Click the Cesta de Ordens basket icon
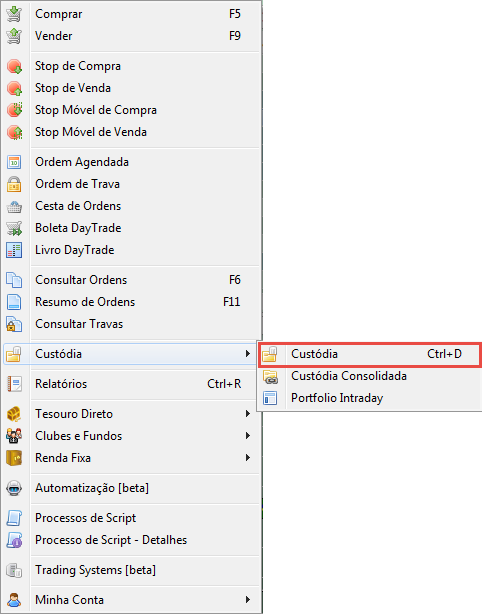 point(14,206)
